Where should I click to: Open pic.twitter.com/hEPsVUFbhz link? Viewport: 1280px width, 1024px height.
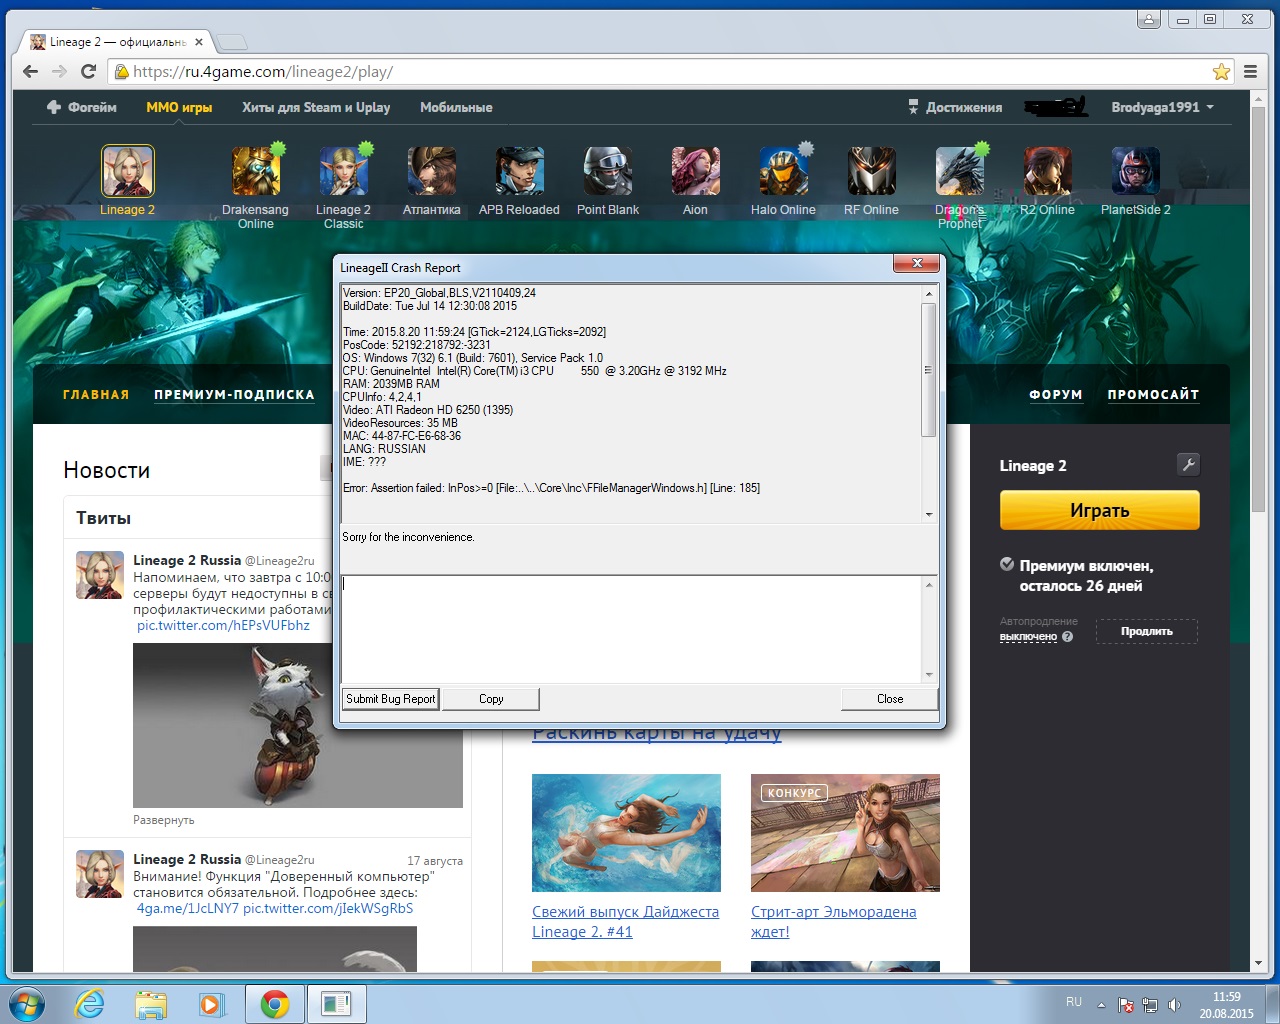(x=223, y=626)
